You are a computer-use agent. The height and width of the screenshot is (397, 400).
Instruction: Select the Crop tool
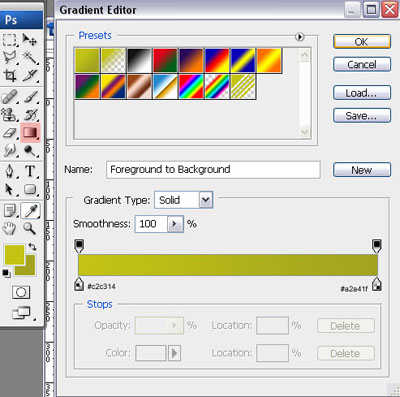coord(9,75)
